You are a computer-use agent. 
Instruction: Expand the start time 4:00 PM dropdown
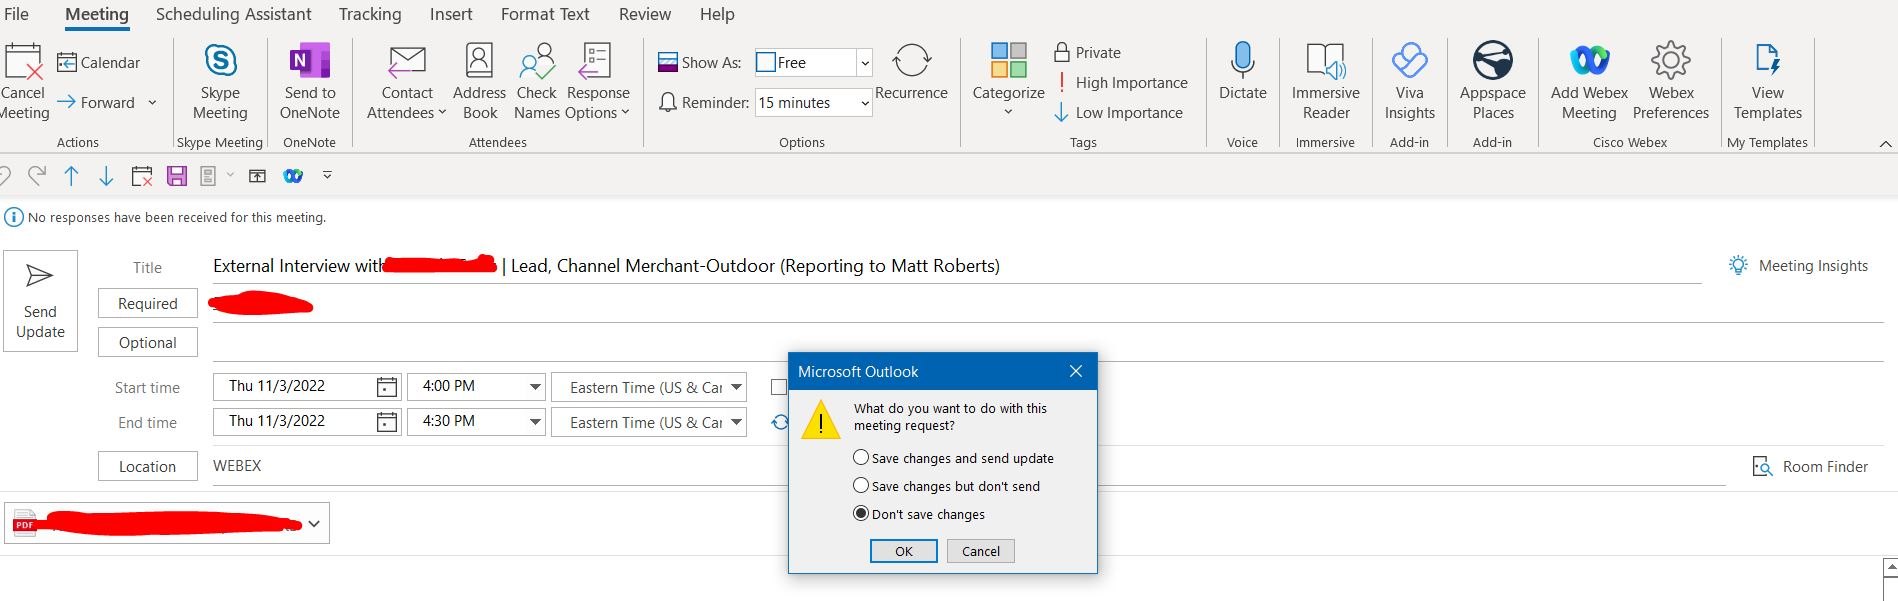click(x=535, y=387)
